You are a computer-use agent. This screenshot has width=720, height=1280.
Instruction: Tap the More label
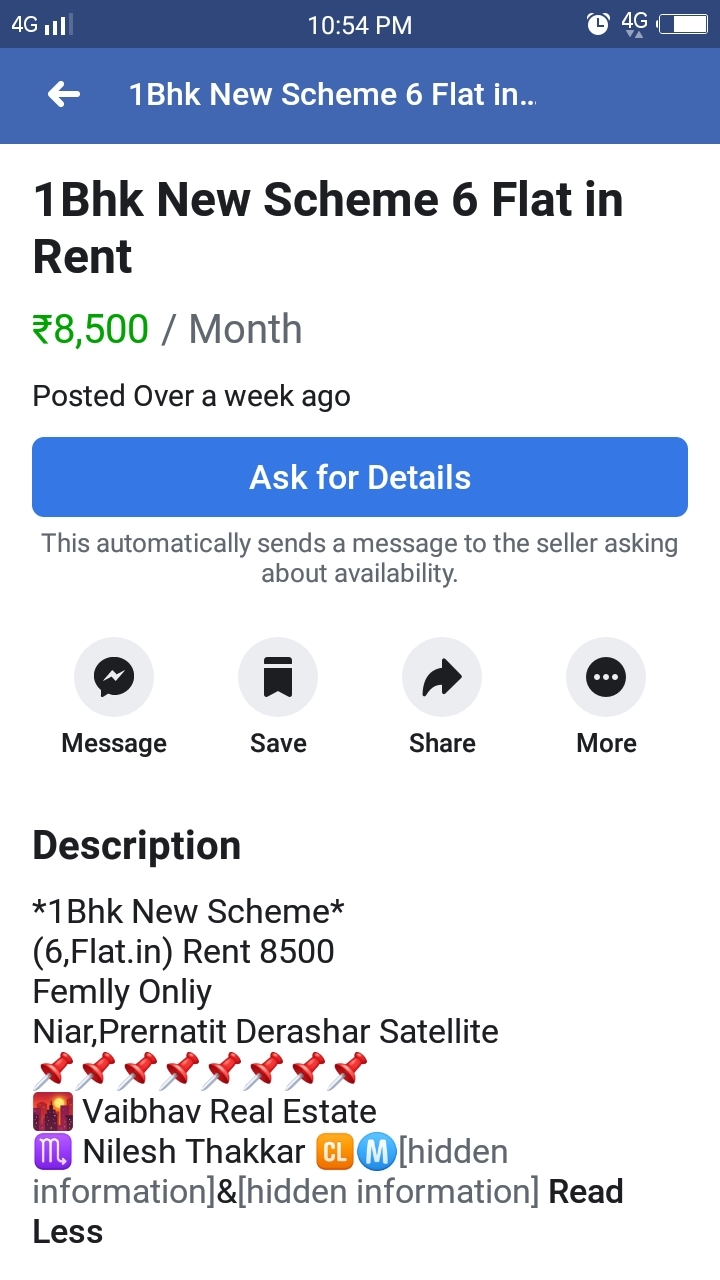click(x=606, y=743)
